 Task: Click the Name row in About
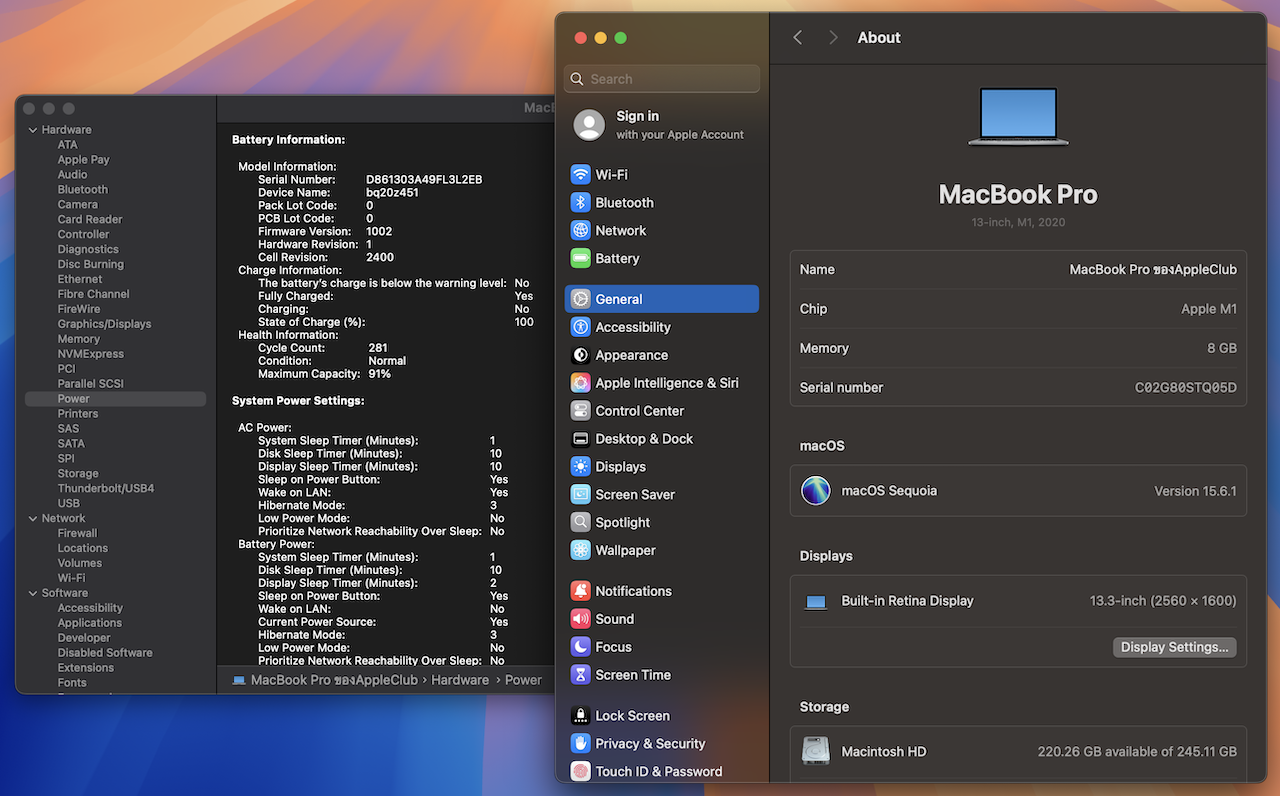(x=1018, y=270)
